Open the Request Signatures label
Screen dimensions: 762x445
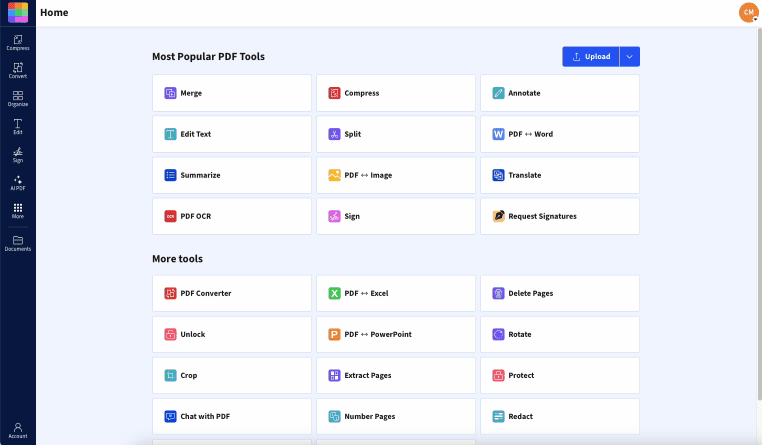(542, 216)
